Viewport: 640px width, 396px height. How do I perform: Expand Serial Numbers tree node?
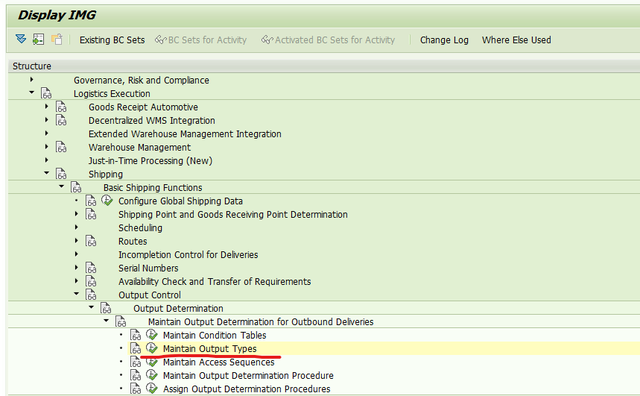[76, 267]
